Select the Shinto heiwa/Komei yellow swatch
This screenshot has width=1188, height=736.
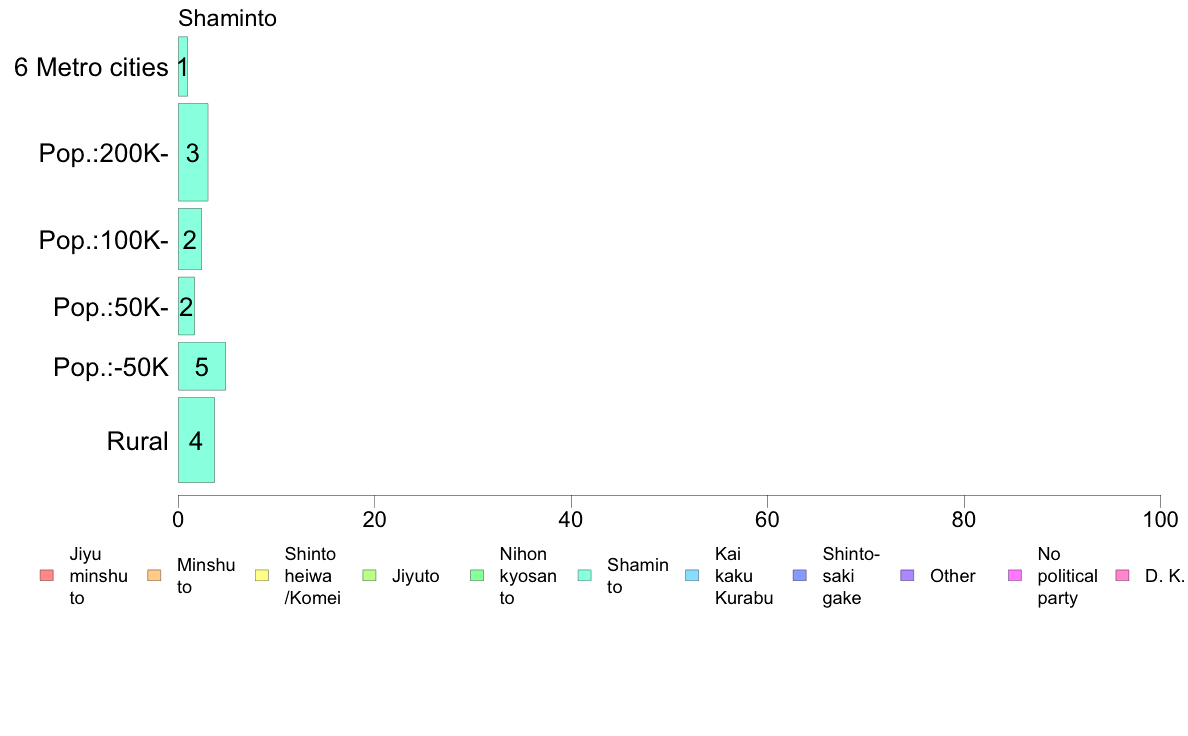pyautogui.click(x=262, y=575)
